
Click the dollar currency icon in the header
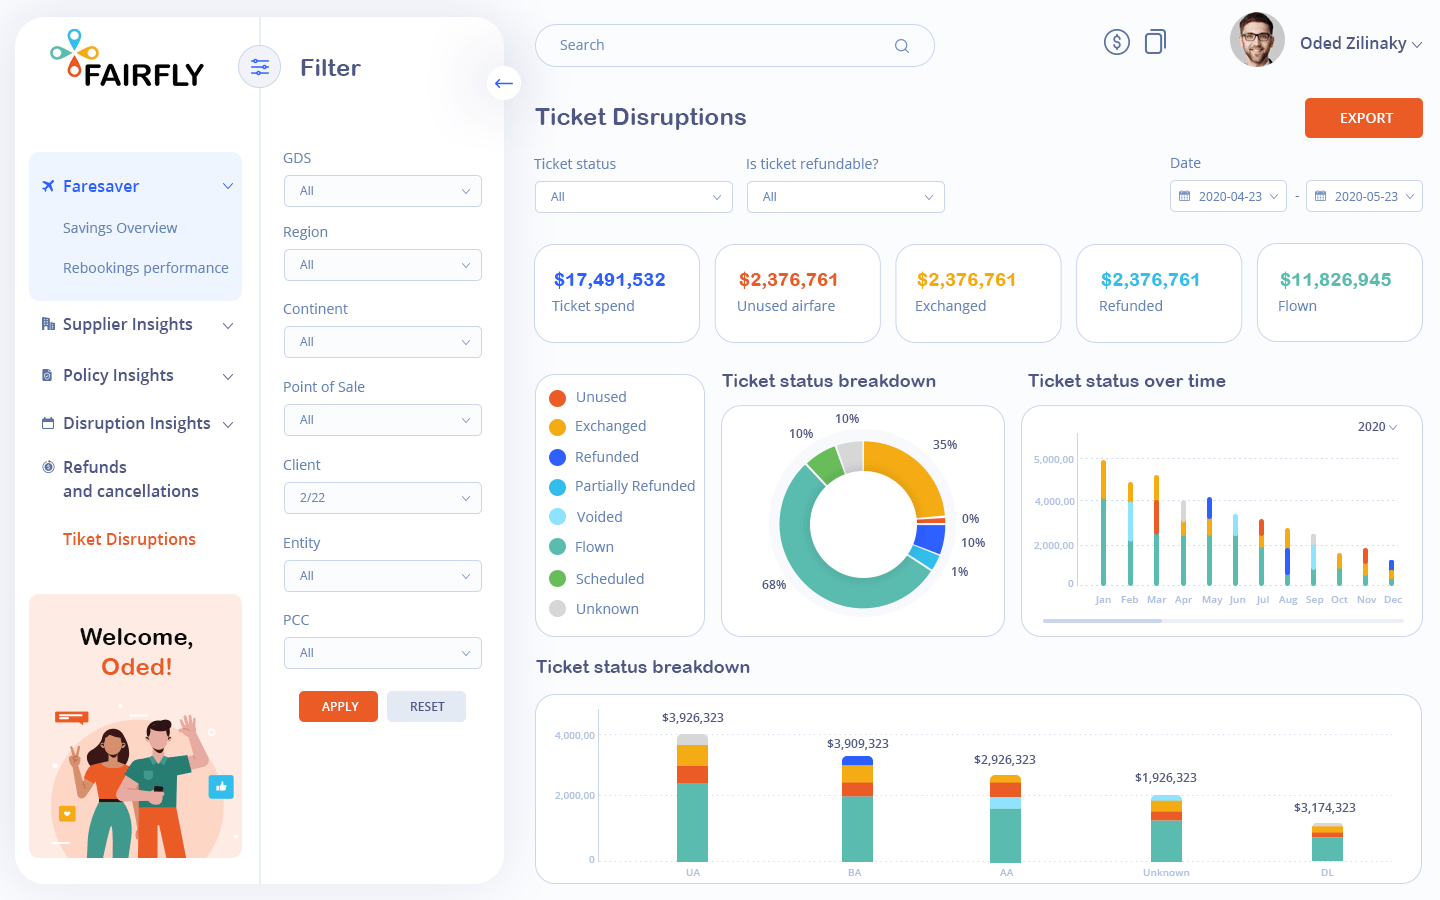coord(1117,41)
